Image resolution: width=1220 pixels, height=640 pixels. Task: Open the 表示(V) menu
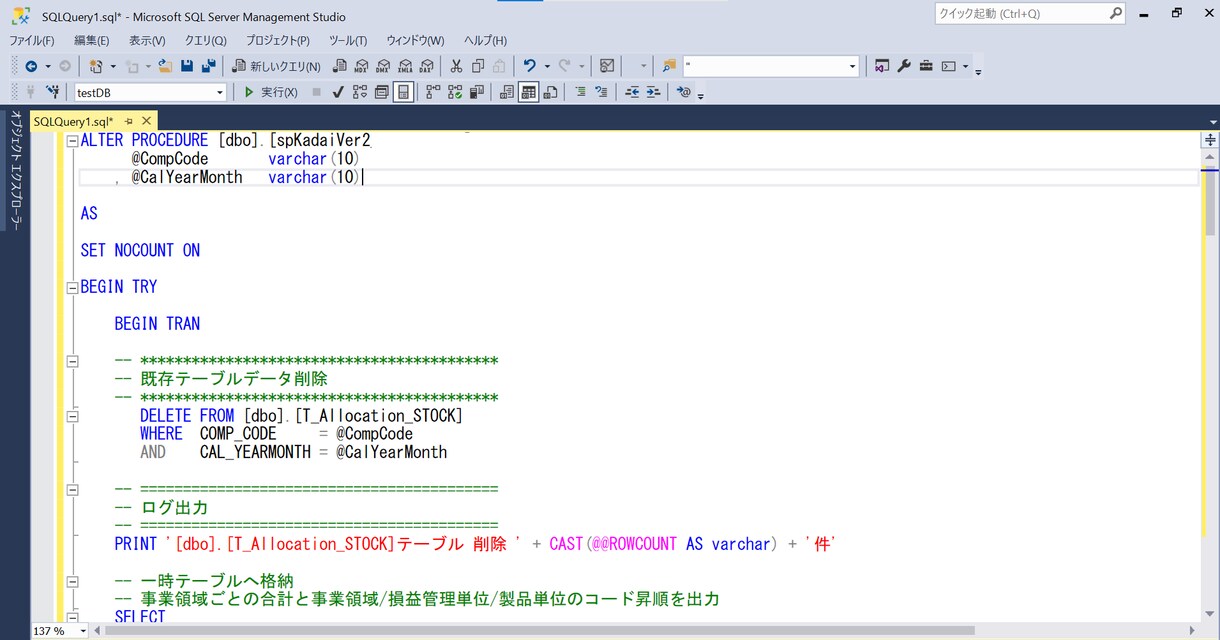point(147,40)
